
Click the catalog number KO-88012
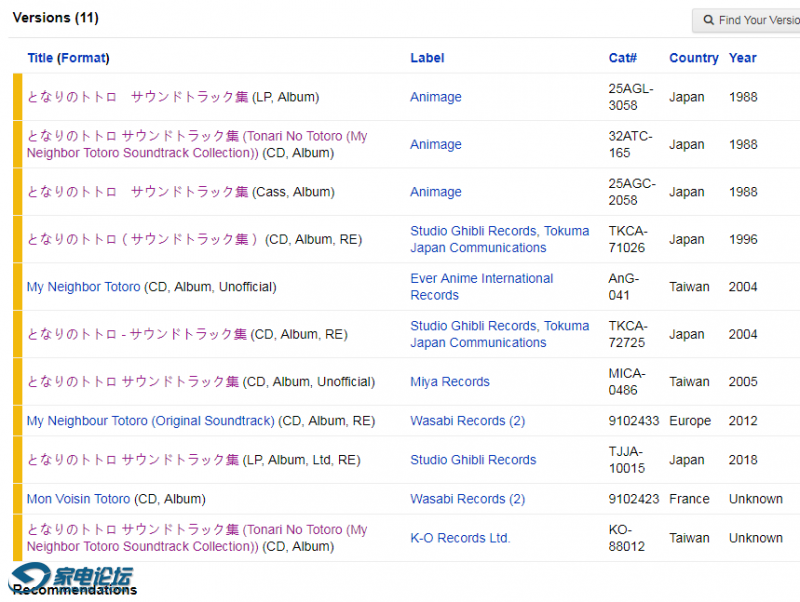click(627, 538)
